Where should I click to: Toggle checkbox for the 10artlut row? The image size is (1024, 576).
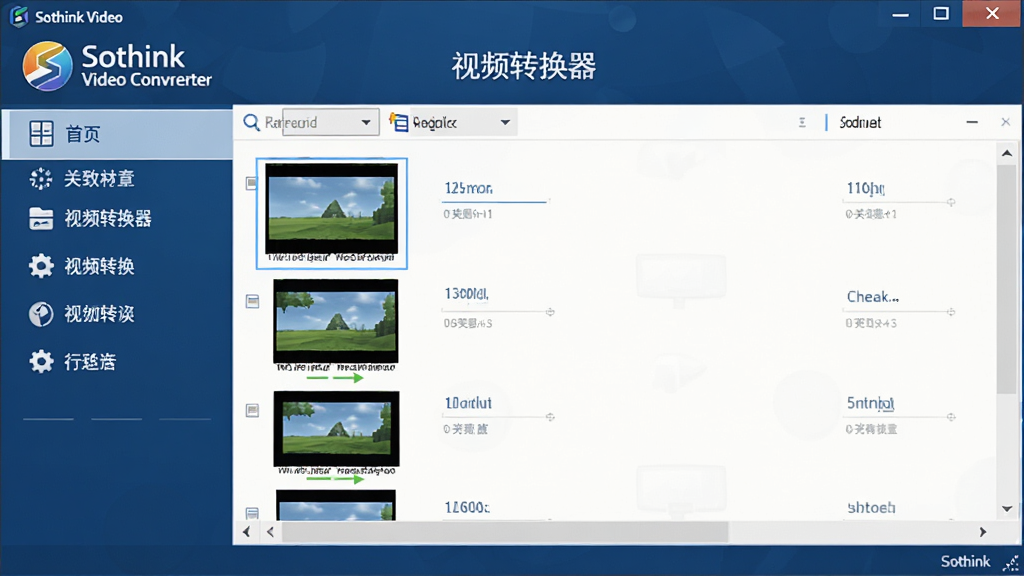coord(252,410)
